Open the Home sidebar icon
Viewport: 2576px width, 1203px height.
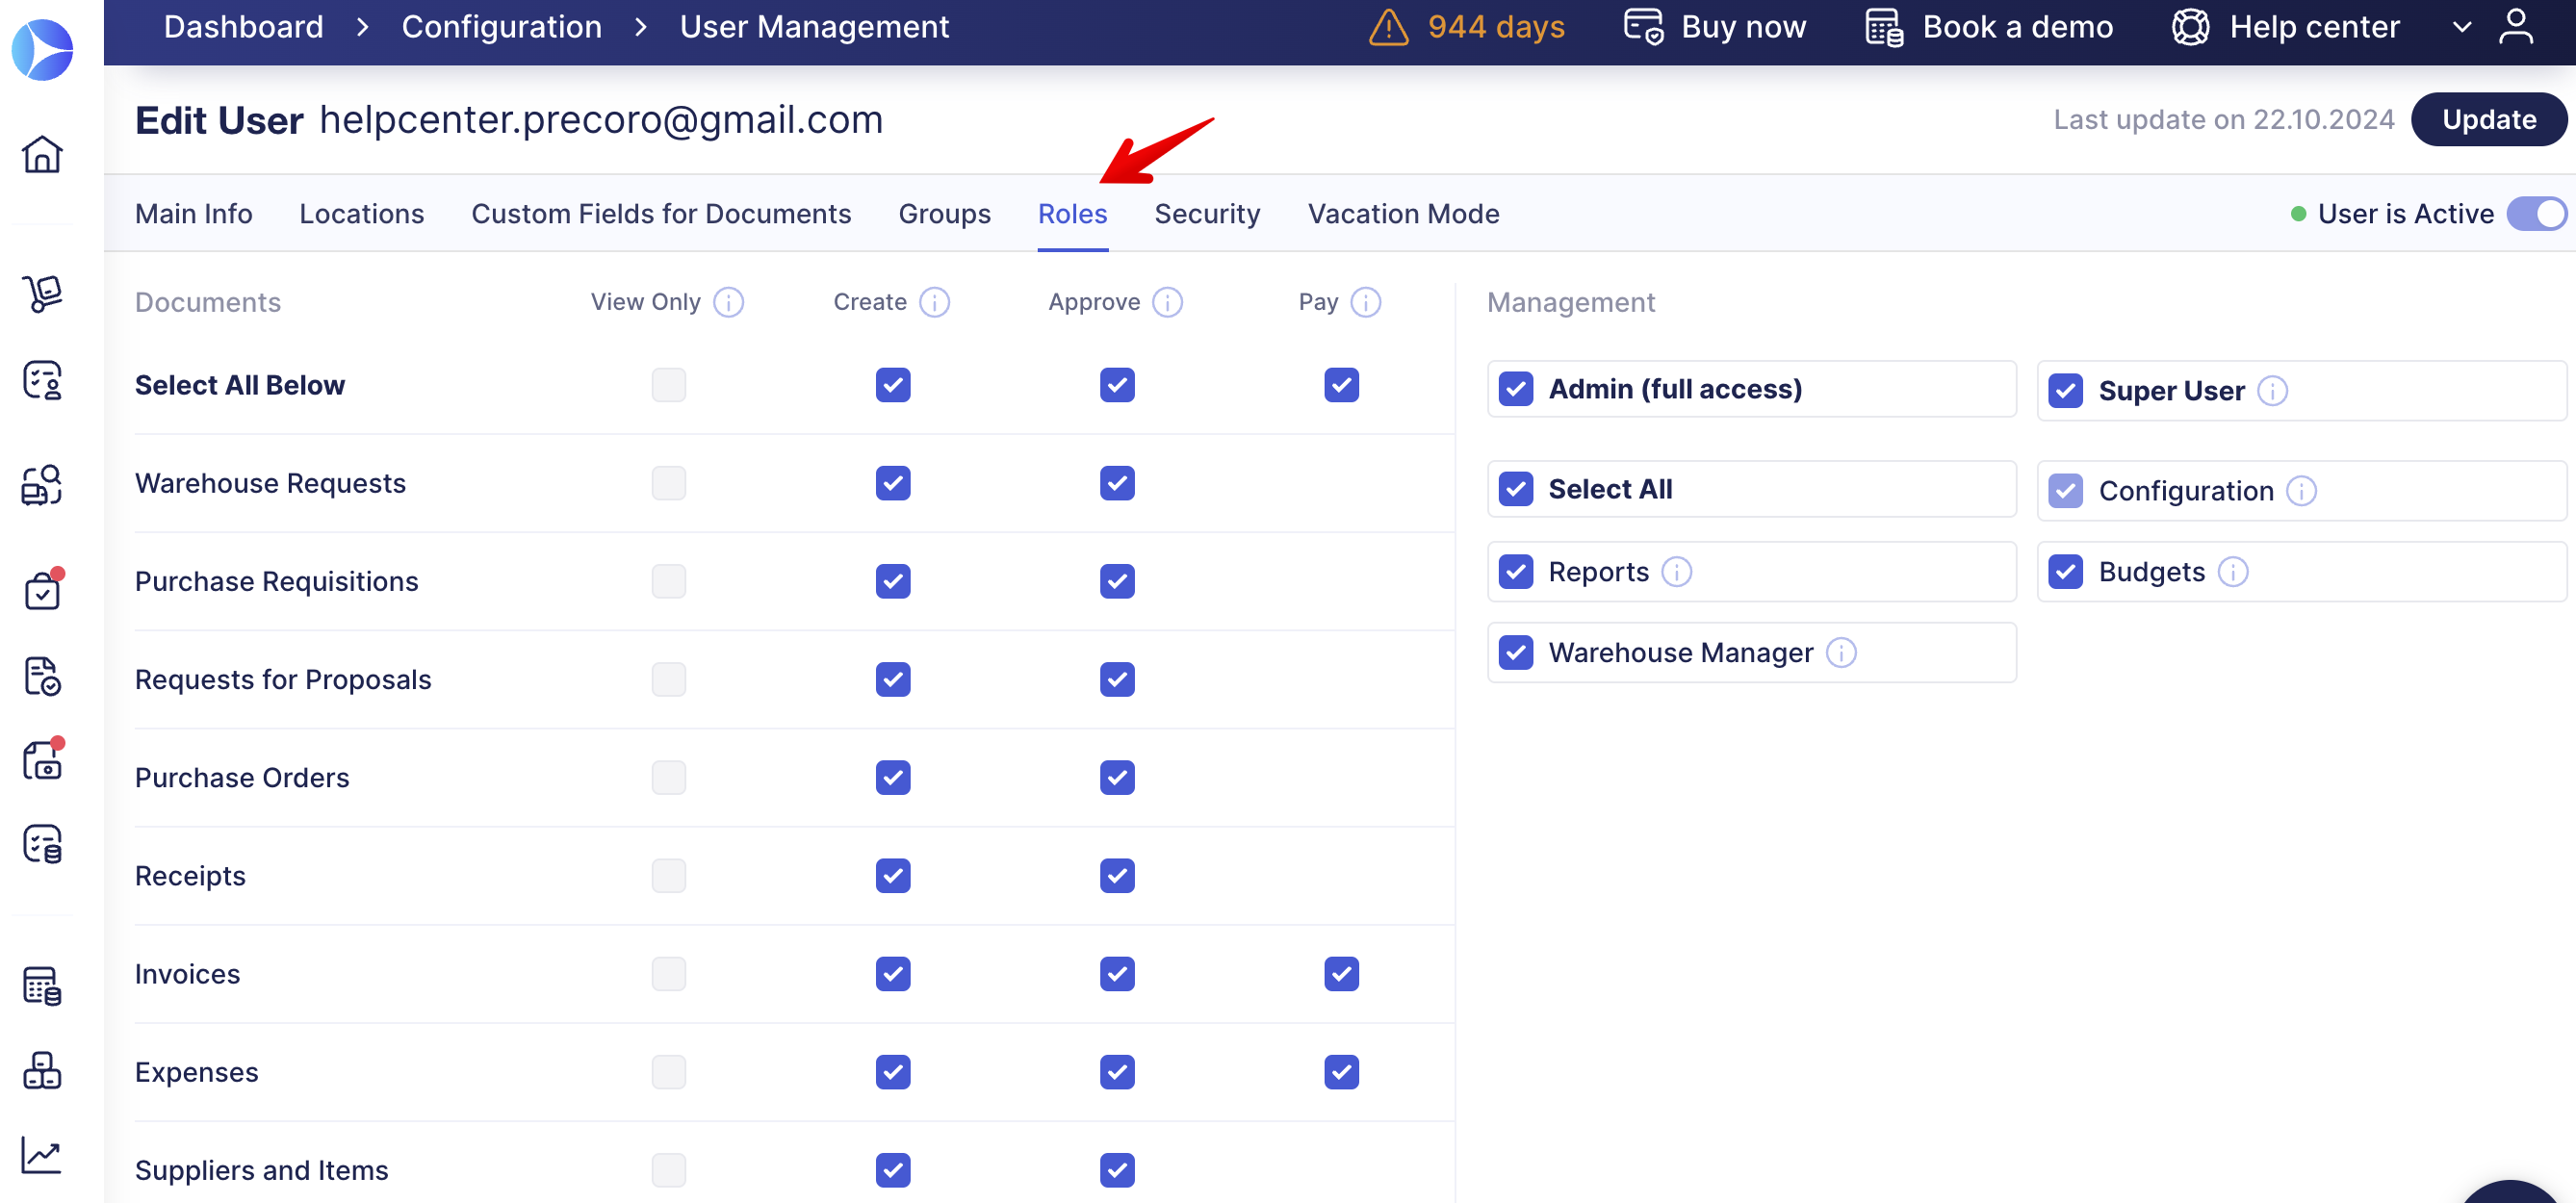[42, 154]
